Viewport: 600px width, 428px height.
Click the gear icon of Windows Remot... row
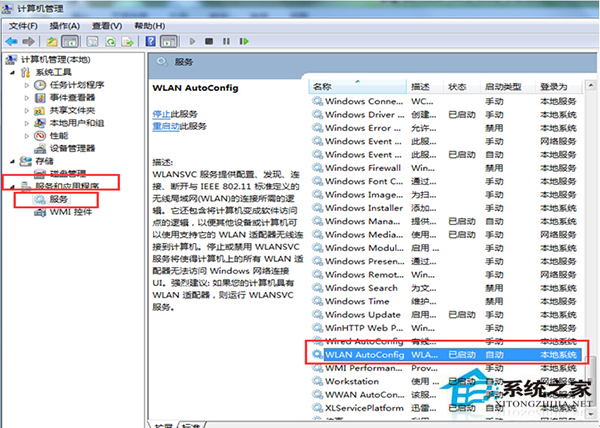pos(317,275)
